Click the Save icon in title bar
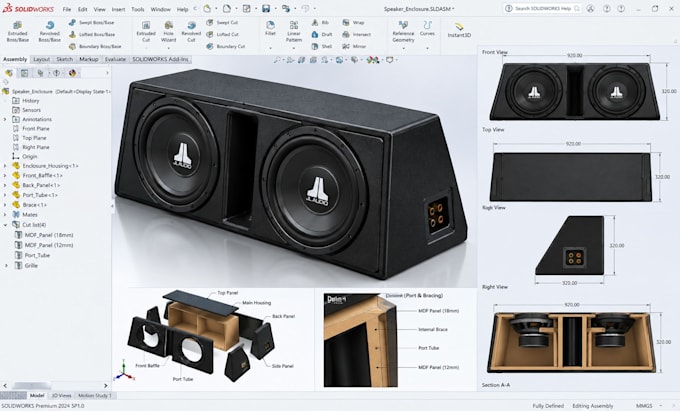The height and width of the screenshot is (411, 680). (266, 9)
